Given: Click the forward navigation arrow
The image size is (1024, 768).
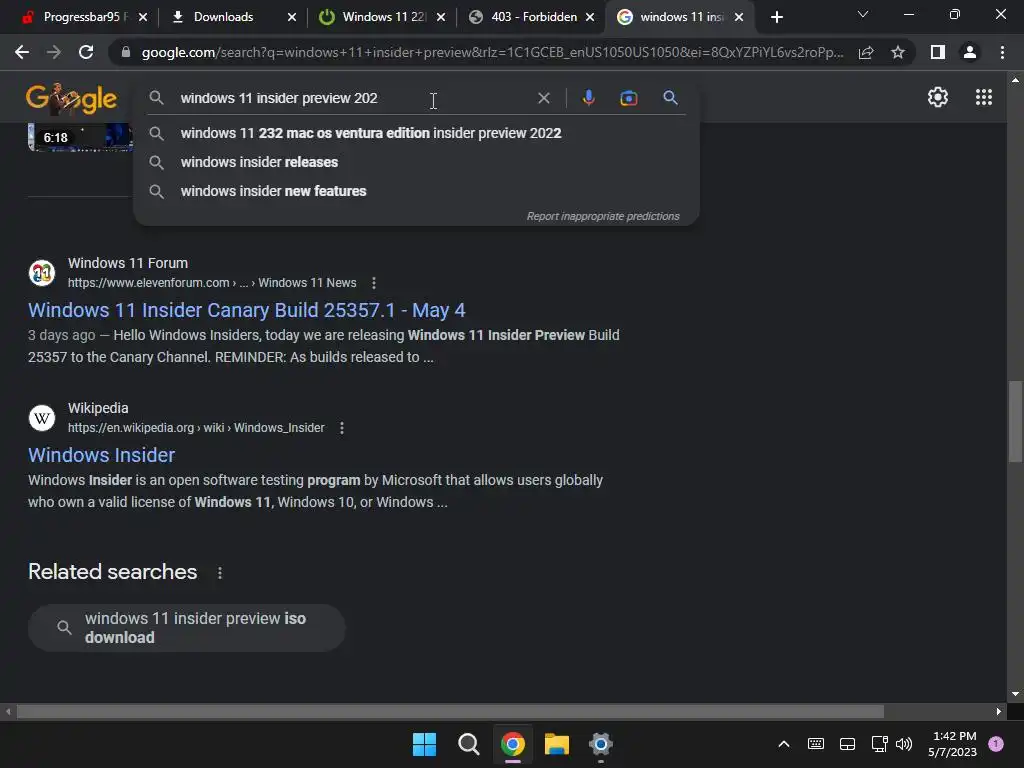Looking at the screenshot, I should pos(54,52).
